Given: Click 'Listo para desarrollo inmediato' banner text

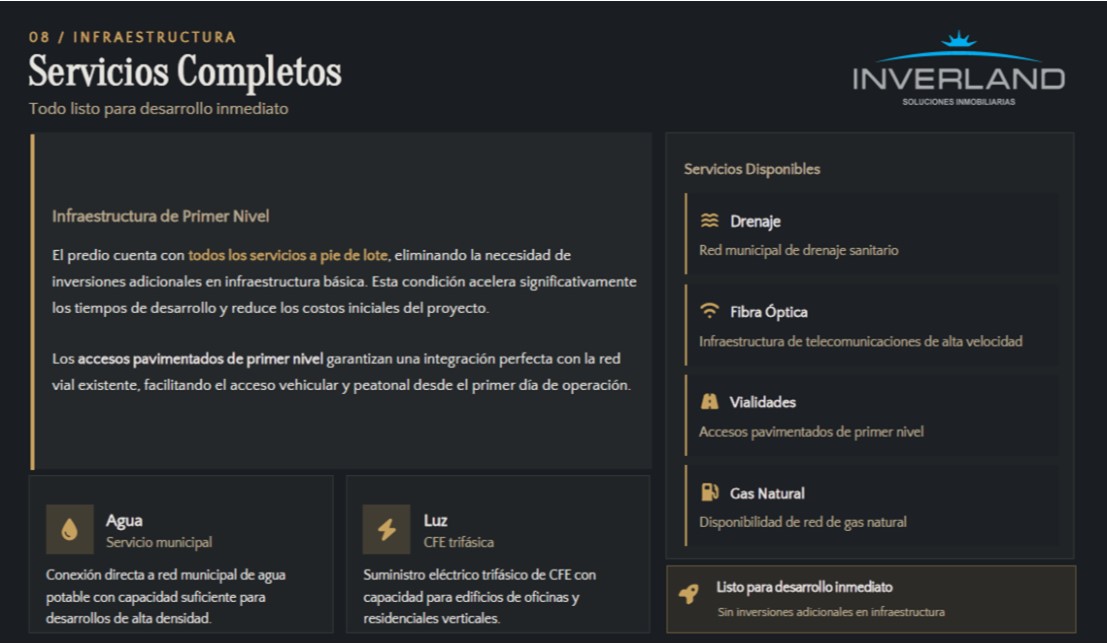Looking at the screenshot, I should (x=804, y=587).
